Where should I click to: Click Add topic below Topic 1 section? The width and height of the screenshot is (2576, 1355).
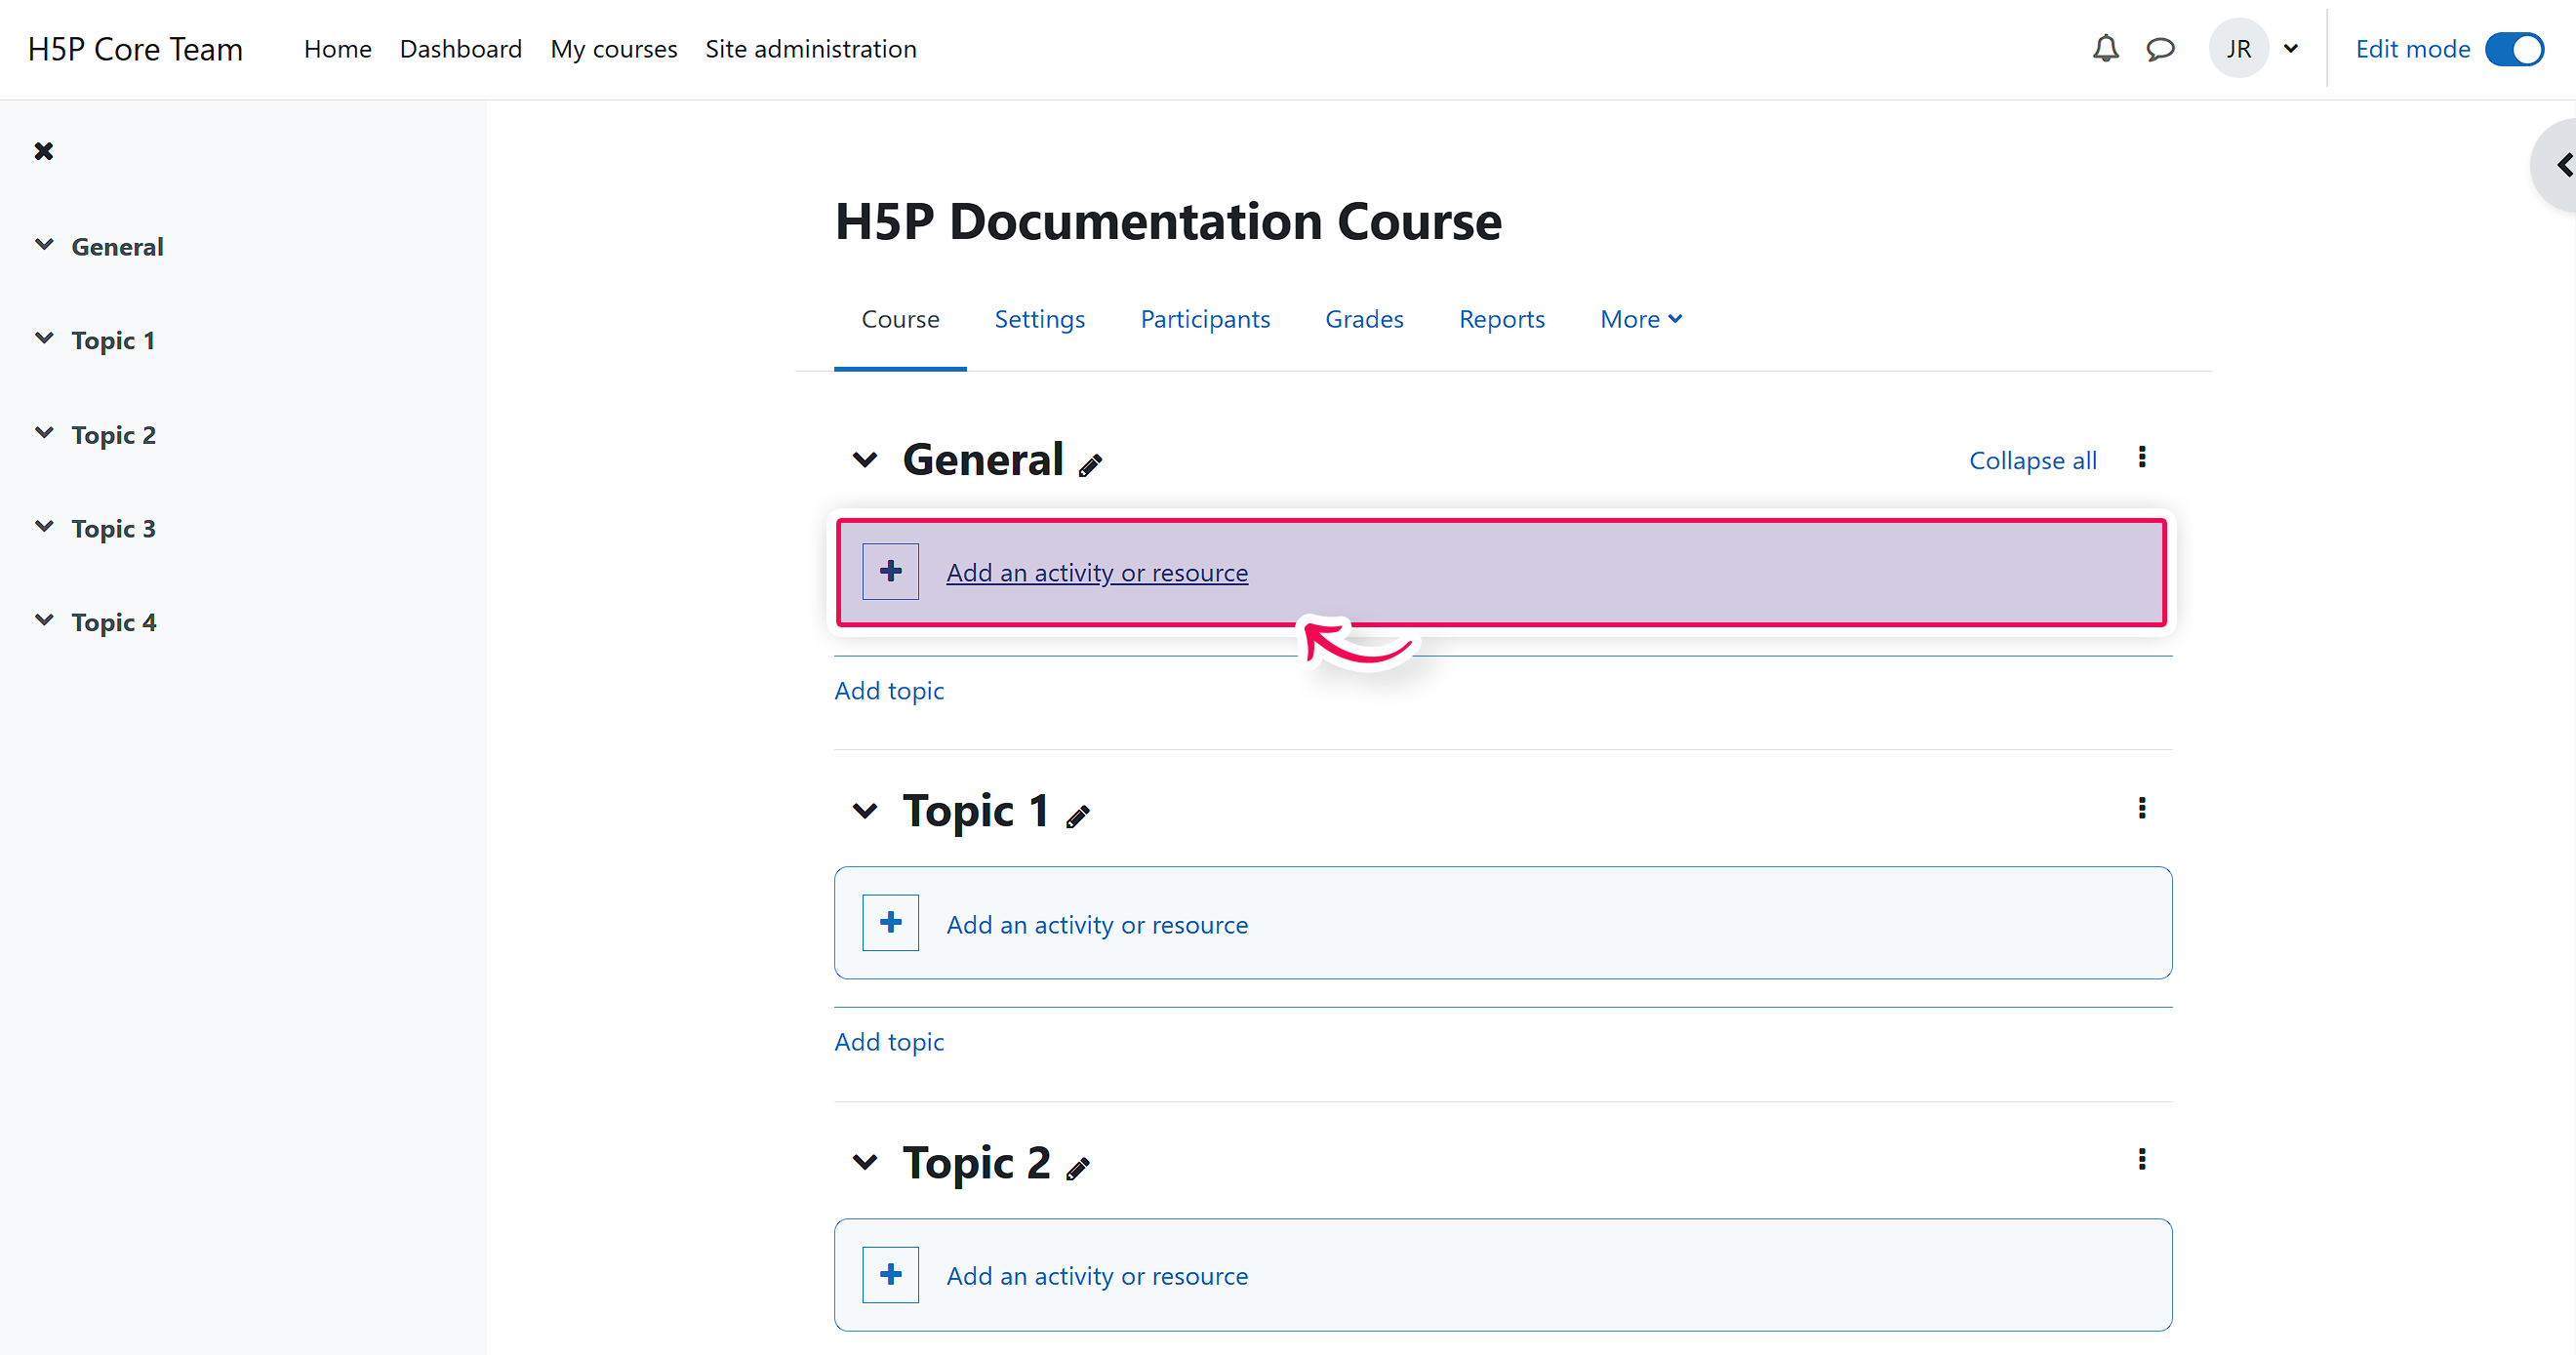click(889, 1041)
